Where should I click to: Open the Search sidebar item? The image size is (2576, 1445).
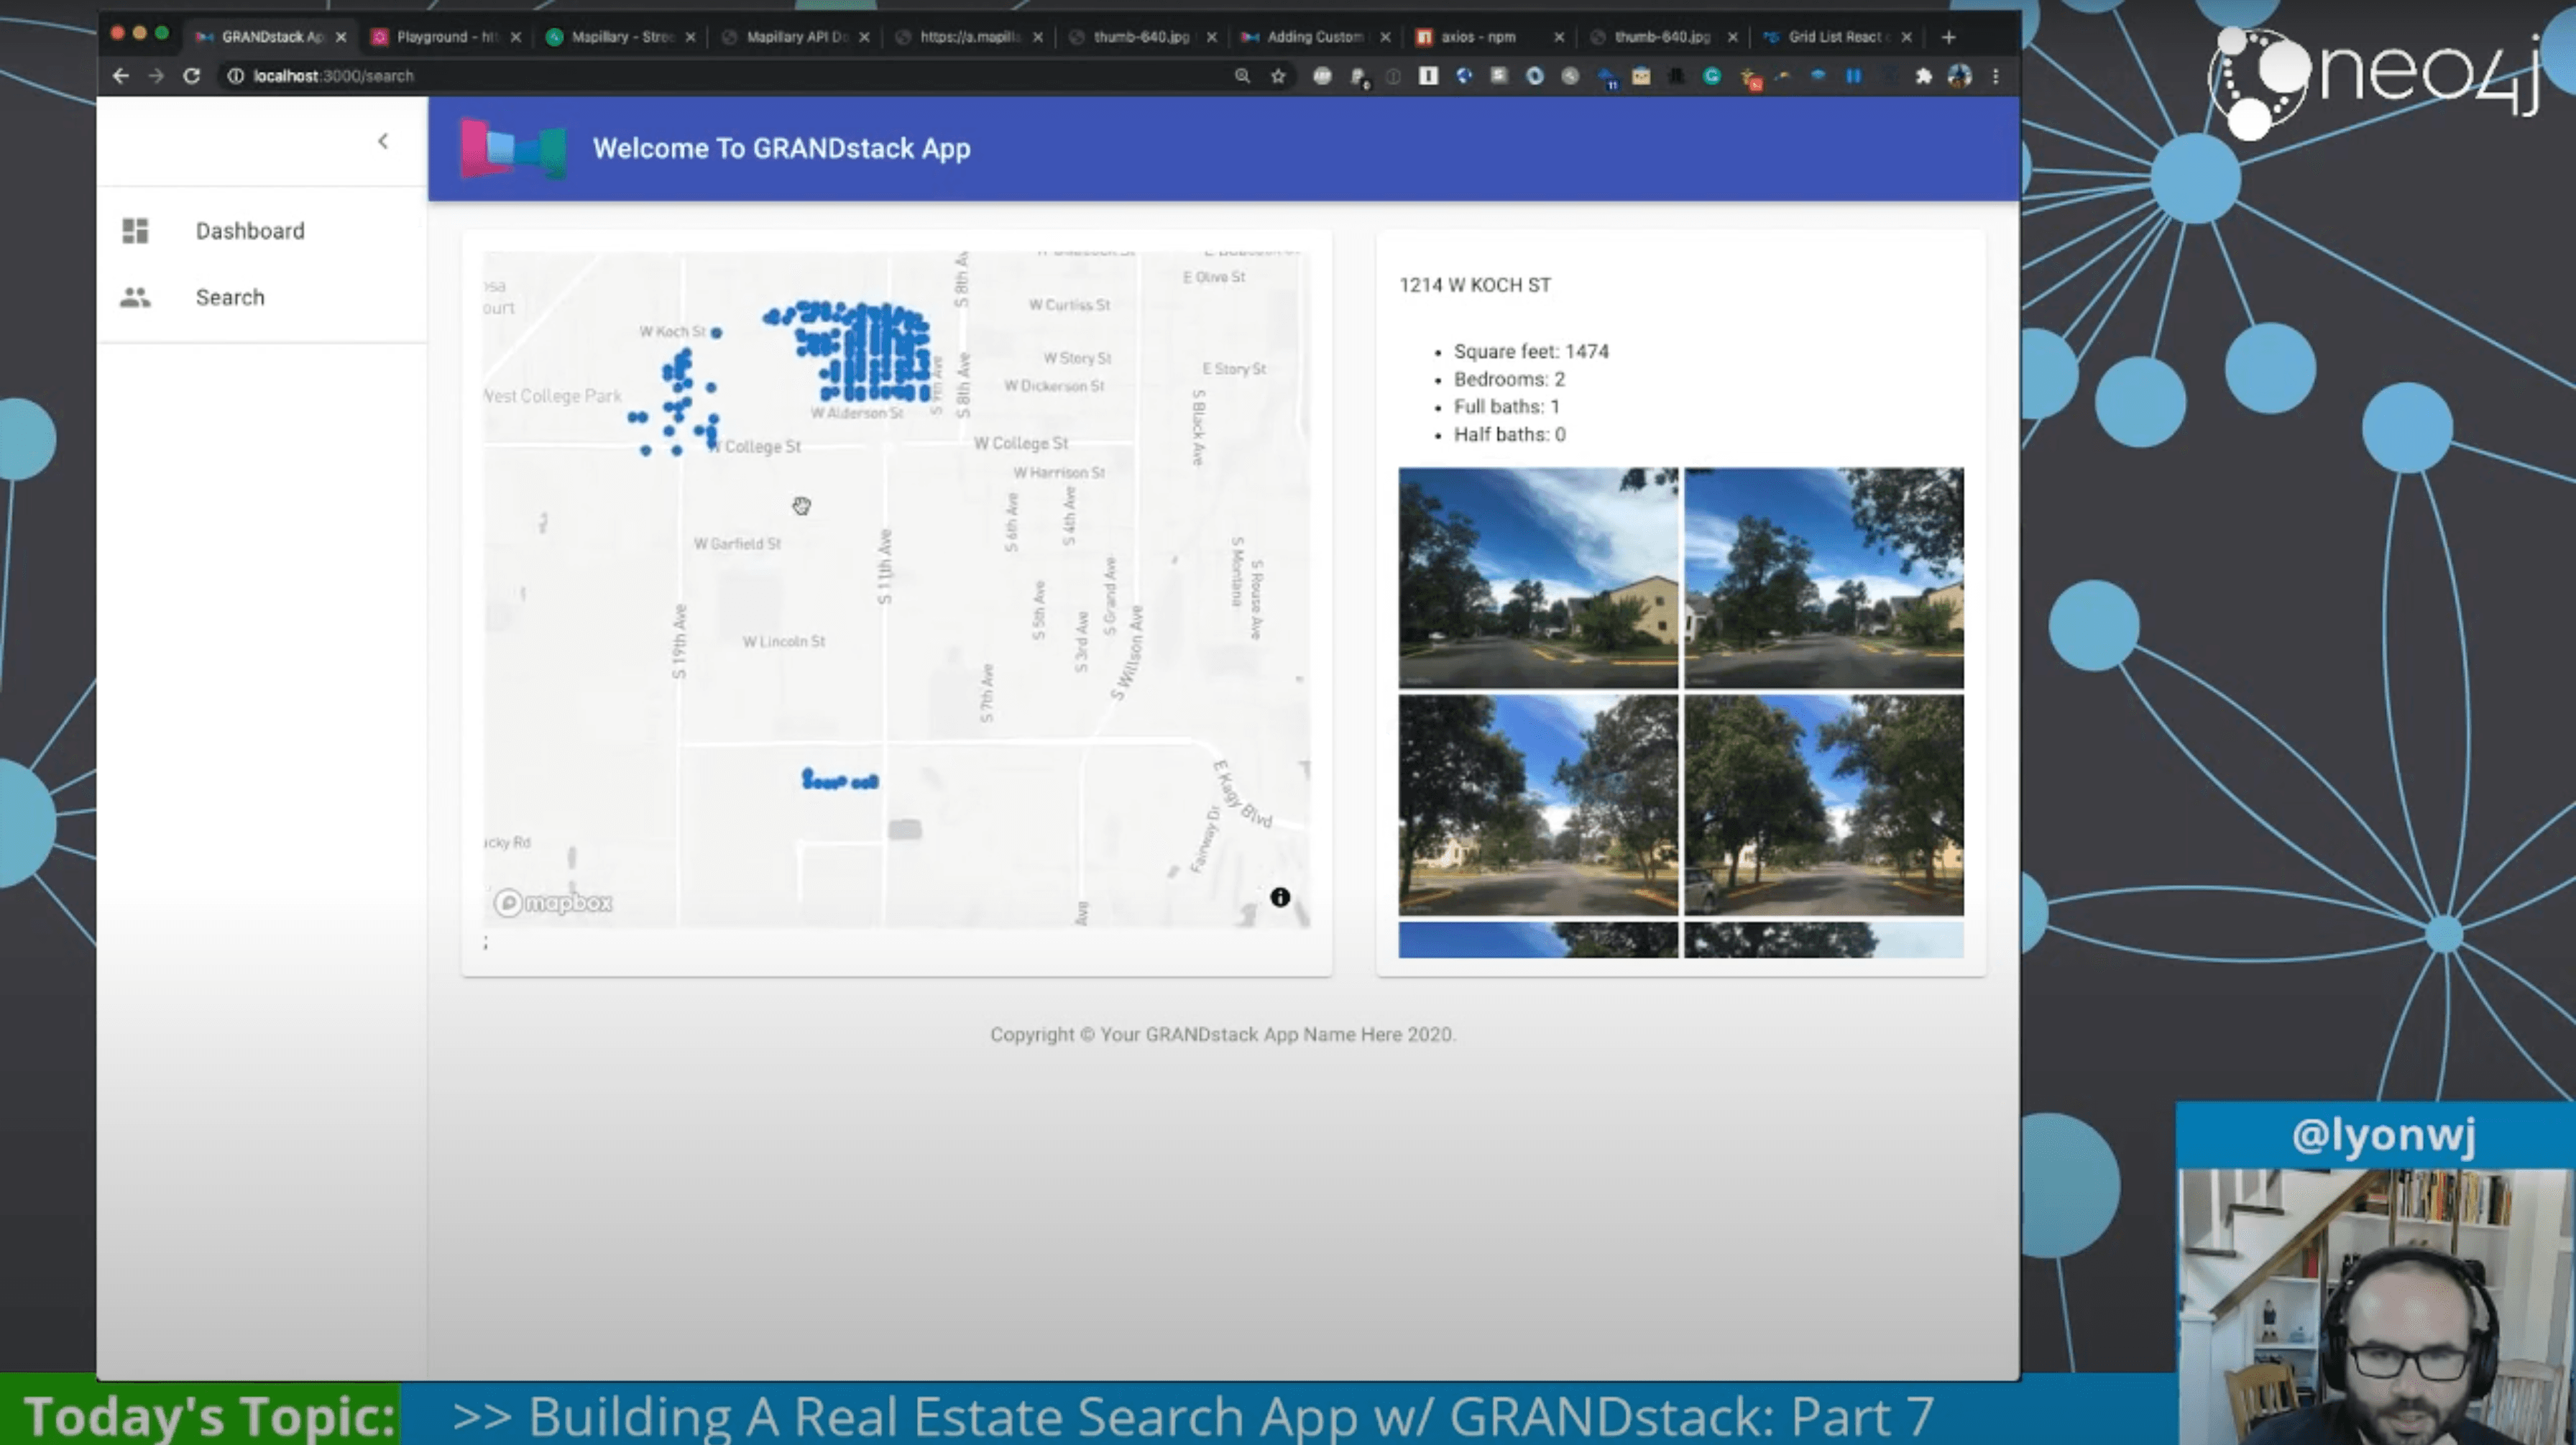pyautogui.click(x=229, y=297)
